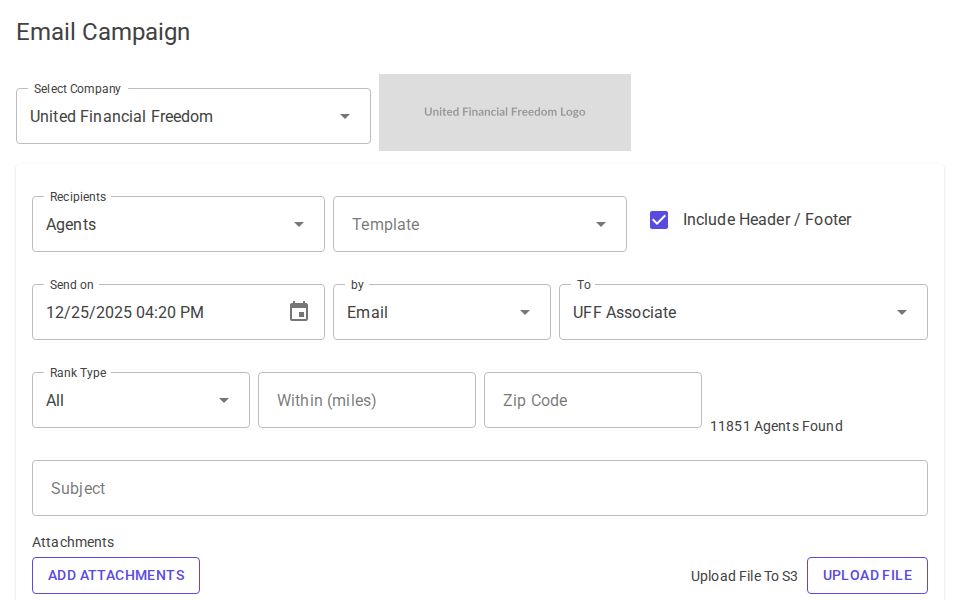
Task: Click the 'by' field dropdown arrow
Action: click(525, 312)
